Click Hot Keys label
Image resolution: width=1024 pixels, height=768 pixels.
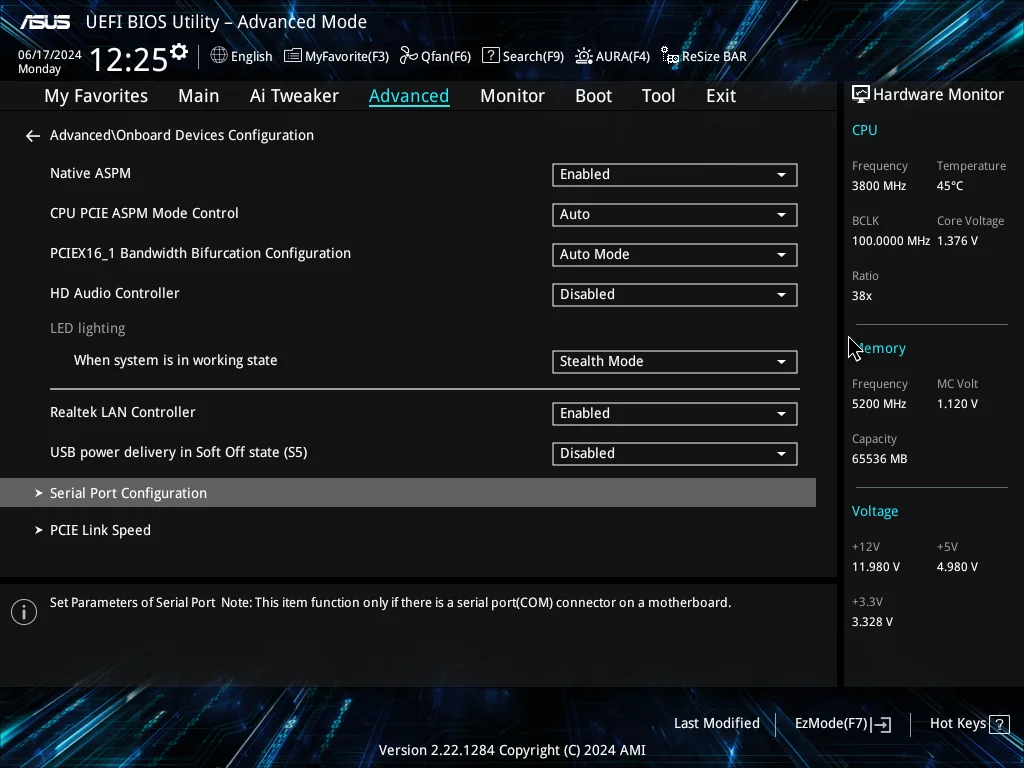pos(957,724)
